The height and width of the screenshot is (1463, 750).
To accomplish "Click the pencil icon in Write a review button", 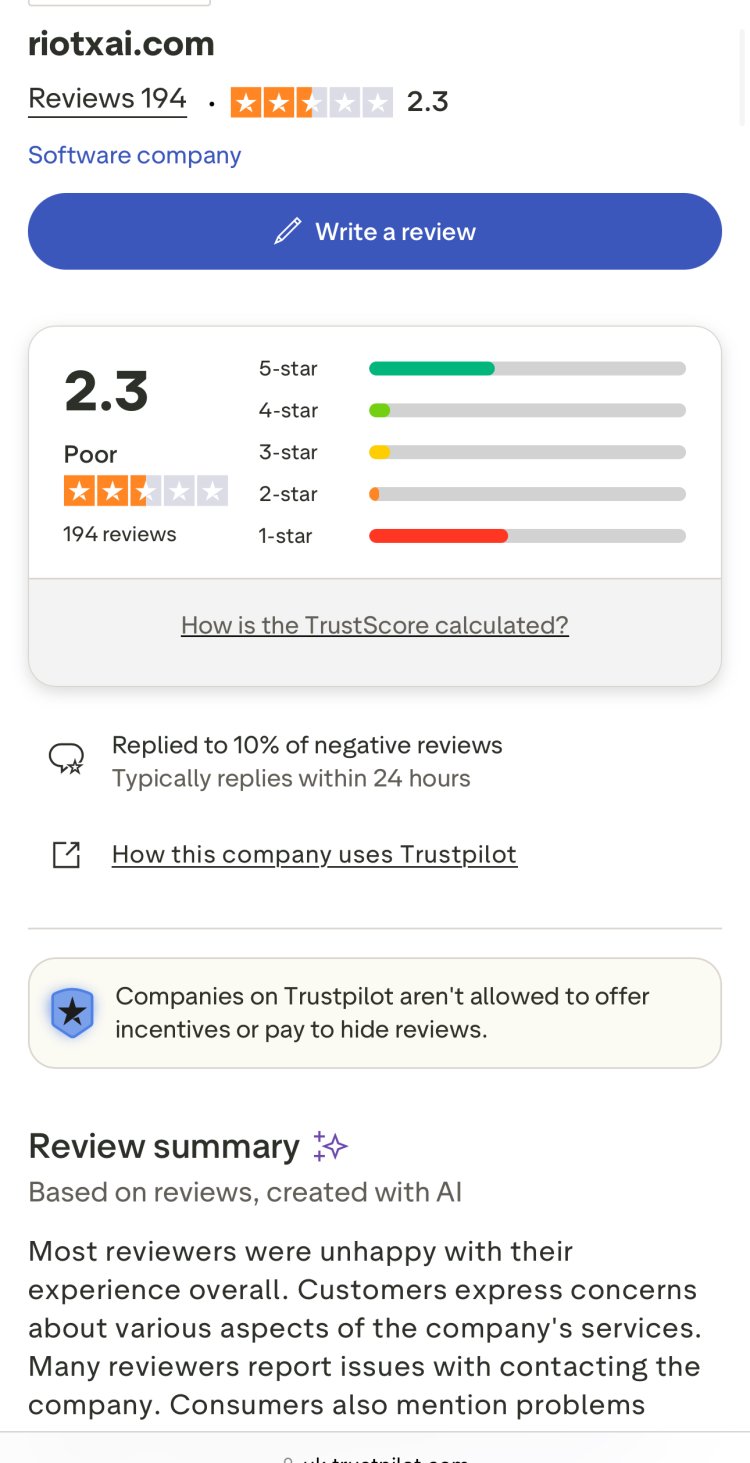I will pyautogui.click(x=288, y=231).
